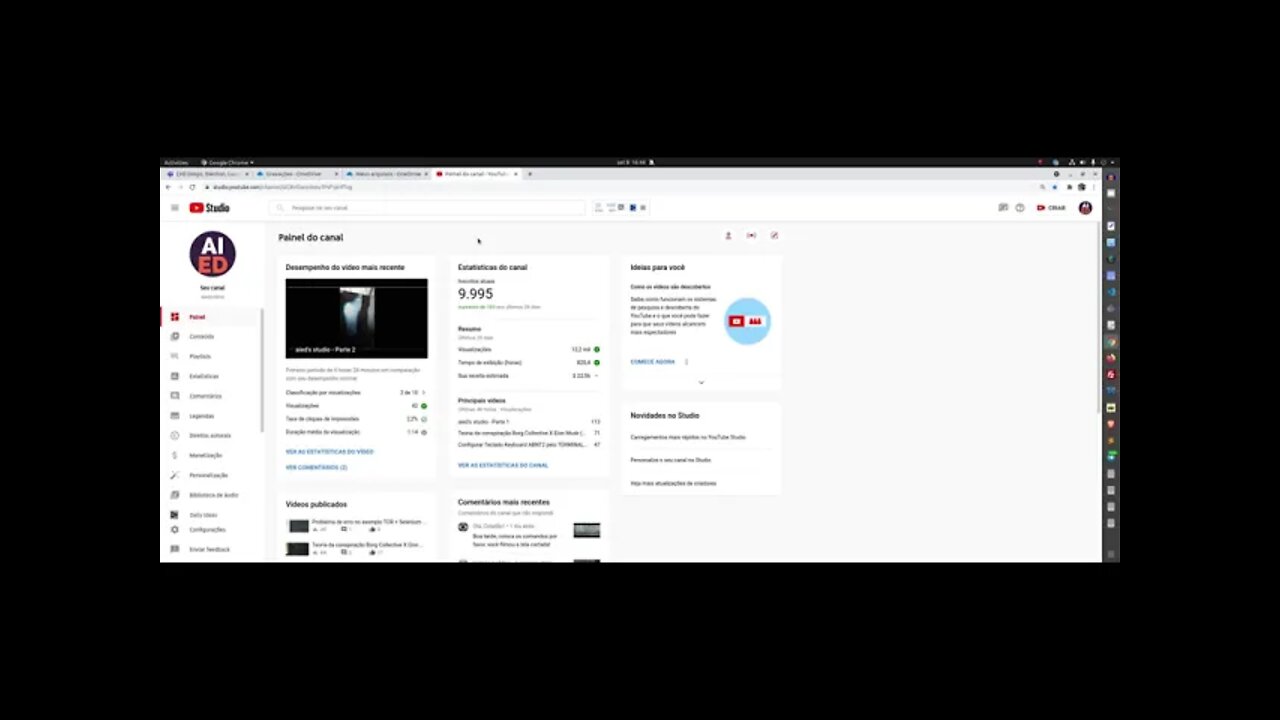This screenshot has width=1280, height=720.
Task: Open Conteúdo in the sidebar
Action: point(210,337)
